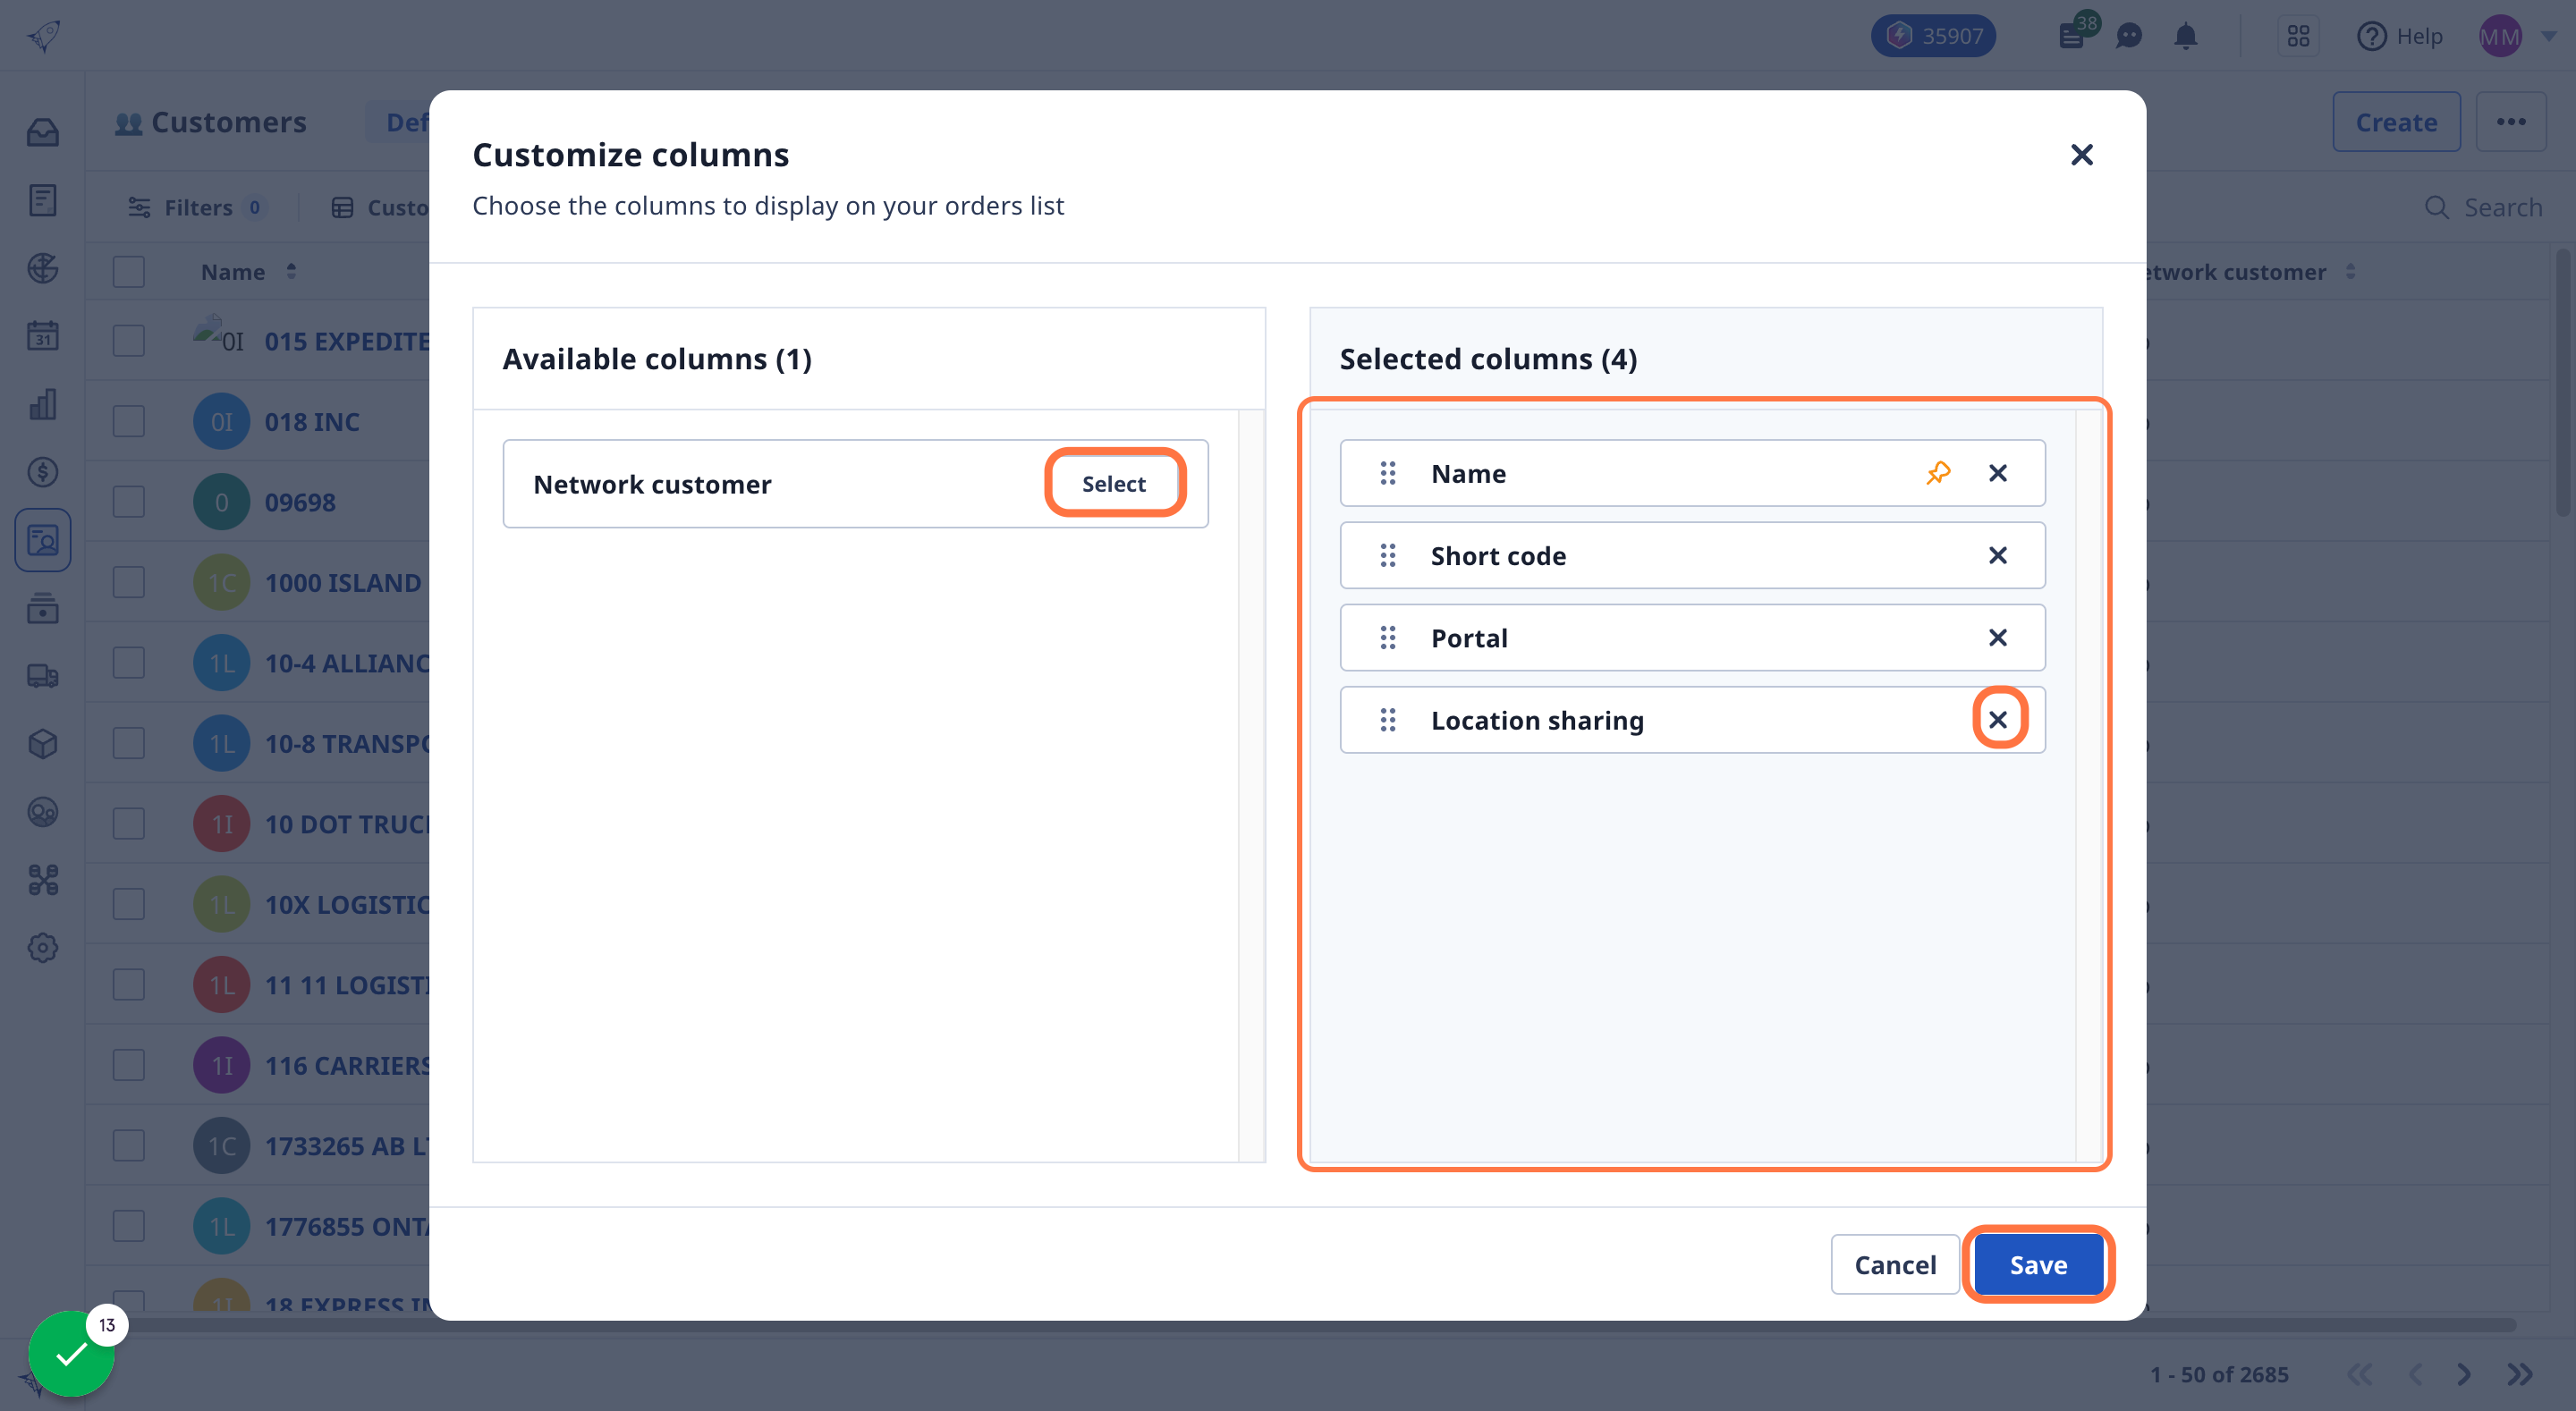The image size is (2576, 1411).
Task: Open the cube package sidebar icon
Action: [x=42, y=744]
